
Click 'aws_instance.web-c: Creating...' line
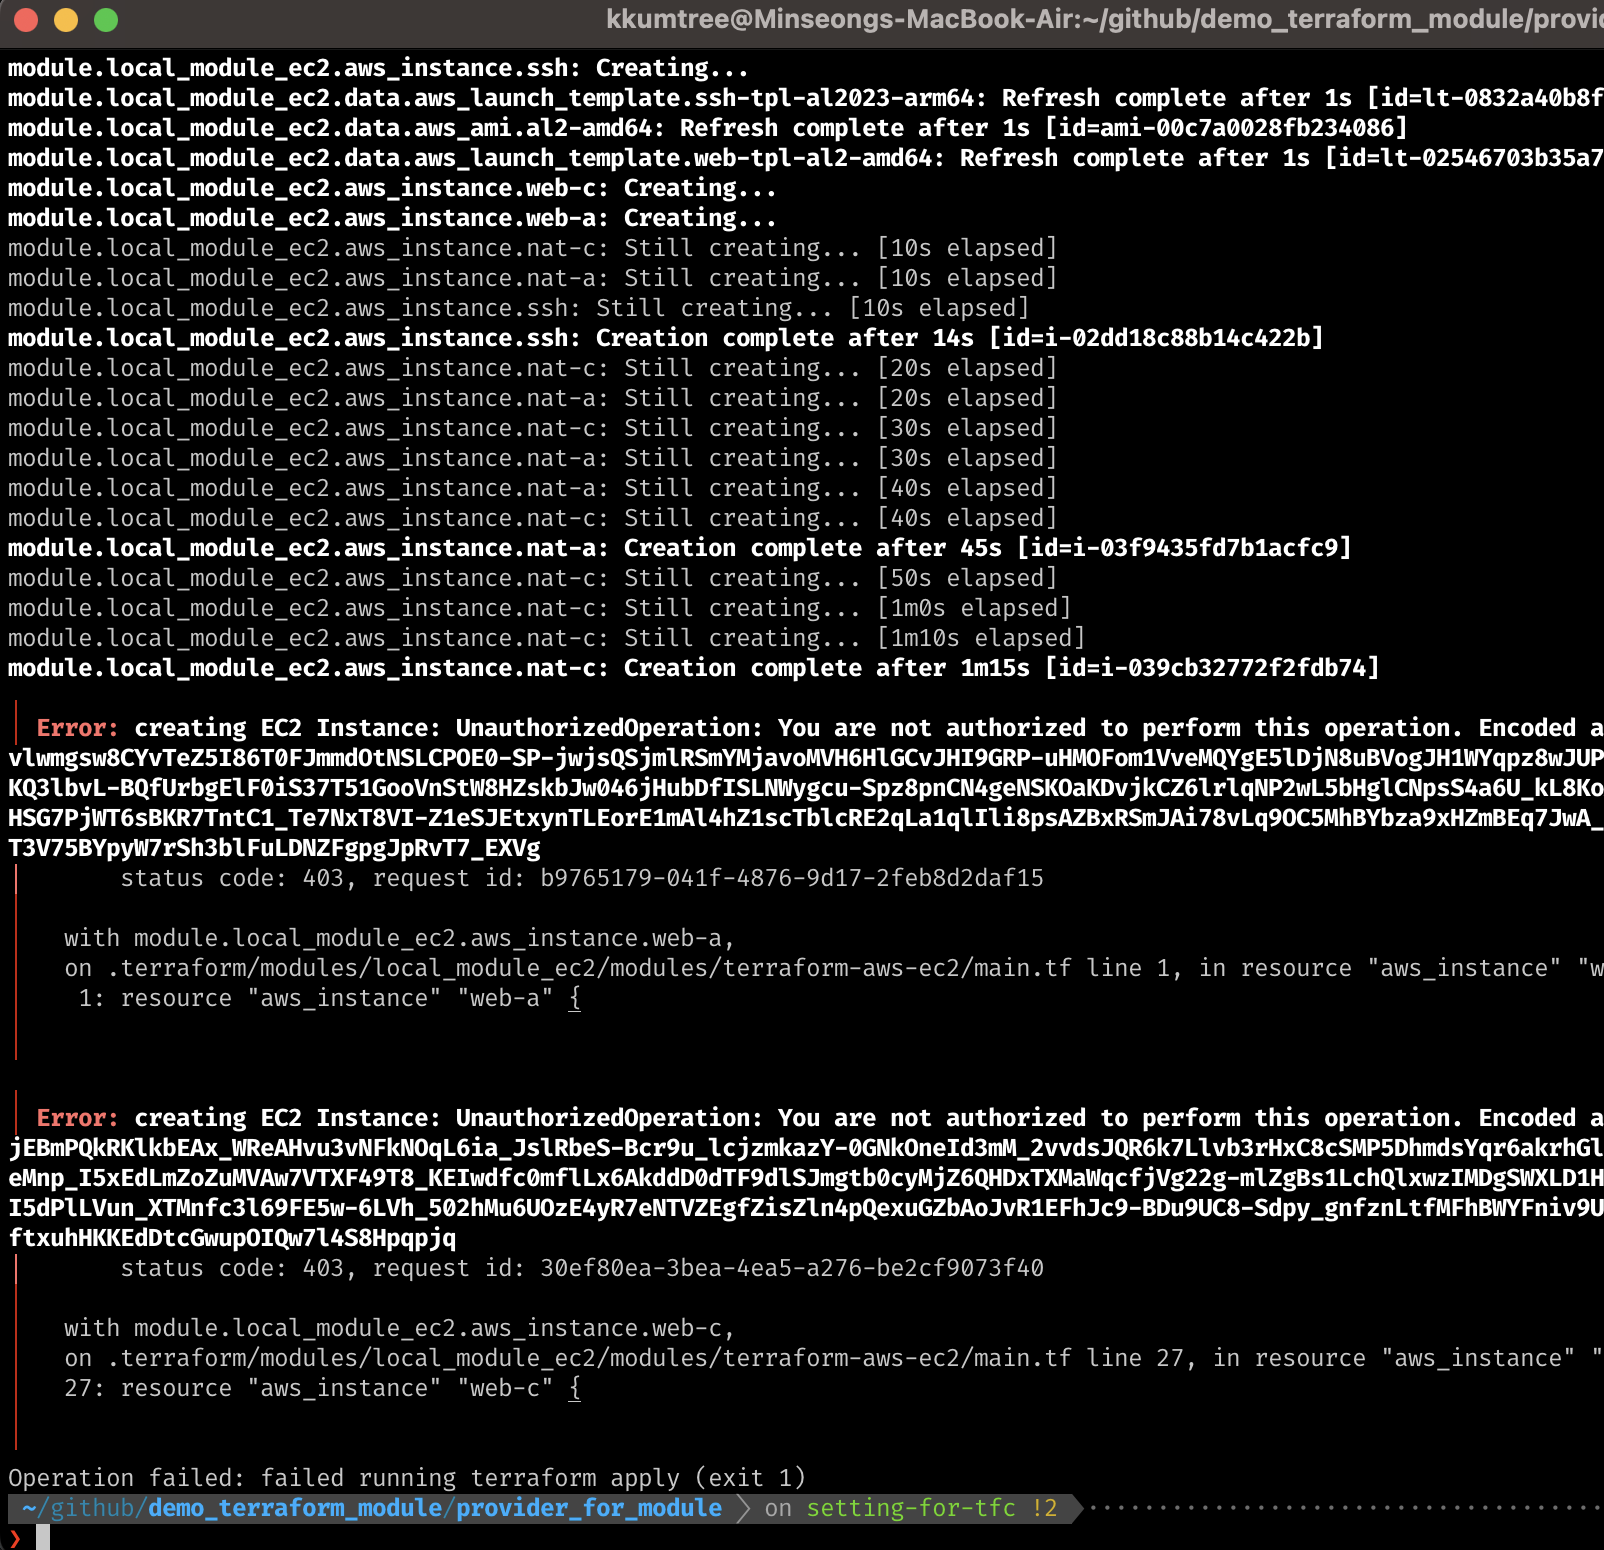coord(393,188)
